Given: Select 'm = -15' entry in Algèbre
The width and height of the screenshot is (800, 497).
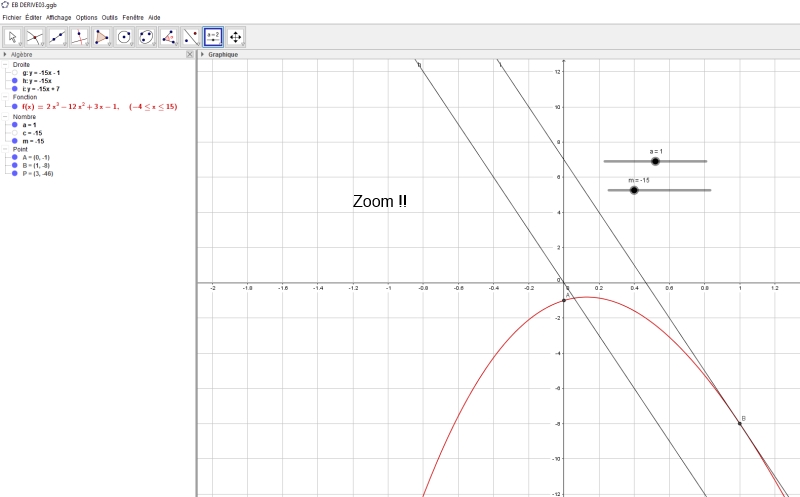Looking at the screenshot, I should (x=33, y=141).
